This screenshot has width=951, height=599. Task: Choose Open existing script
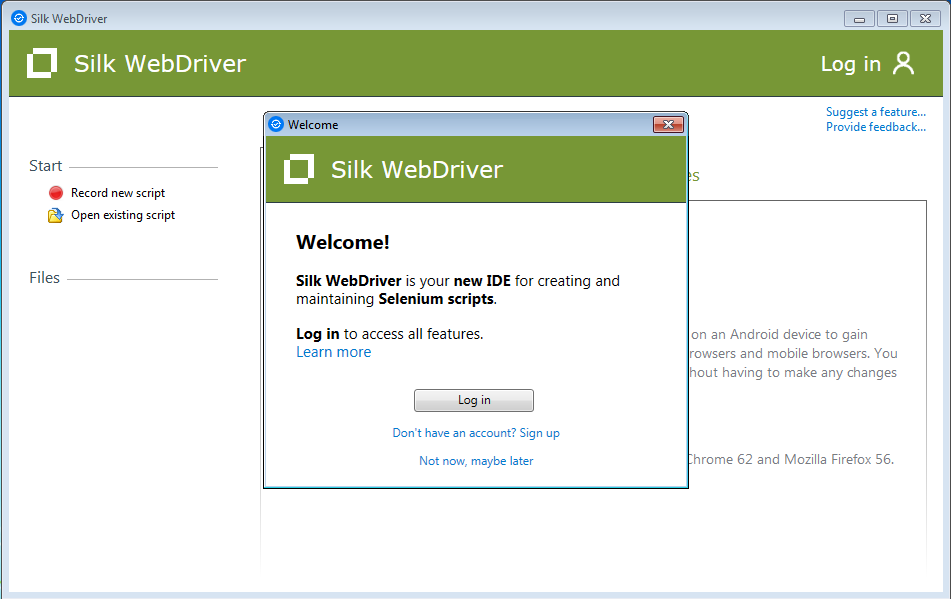click(123, 215)
